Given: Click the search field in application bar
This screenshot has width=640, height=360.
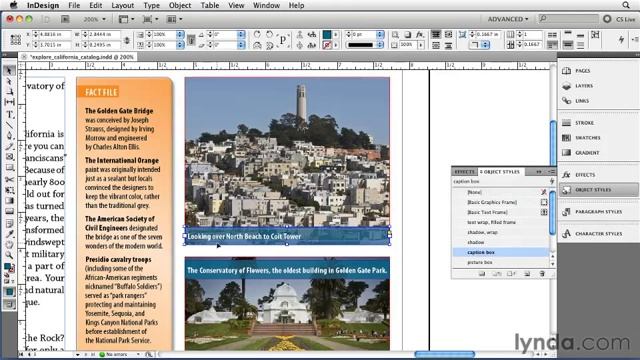Looking at the screenshot, I should (569, 19).
